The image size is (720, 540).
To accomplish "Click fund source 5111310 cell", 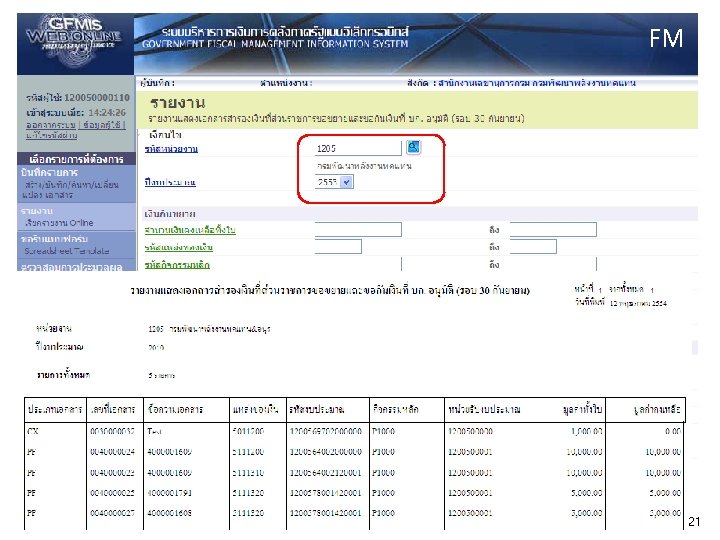I will click(x=248, y=472).
